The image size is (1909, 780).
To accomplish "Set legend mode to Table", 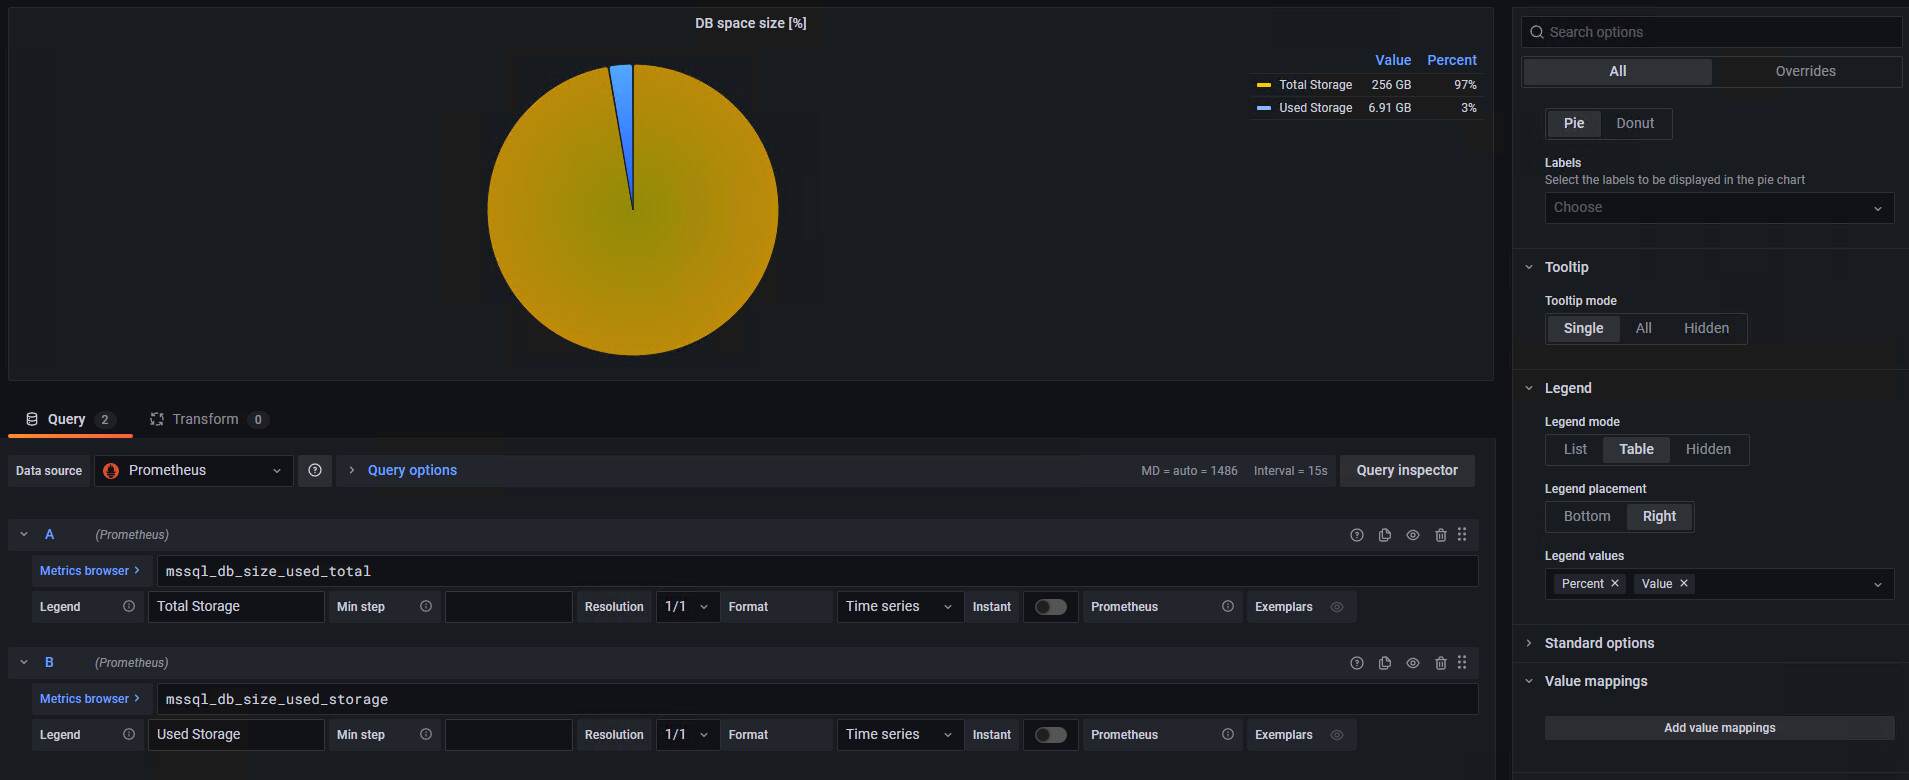I will [1636, 449].
